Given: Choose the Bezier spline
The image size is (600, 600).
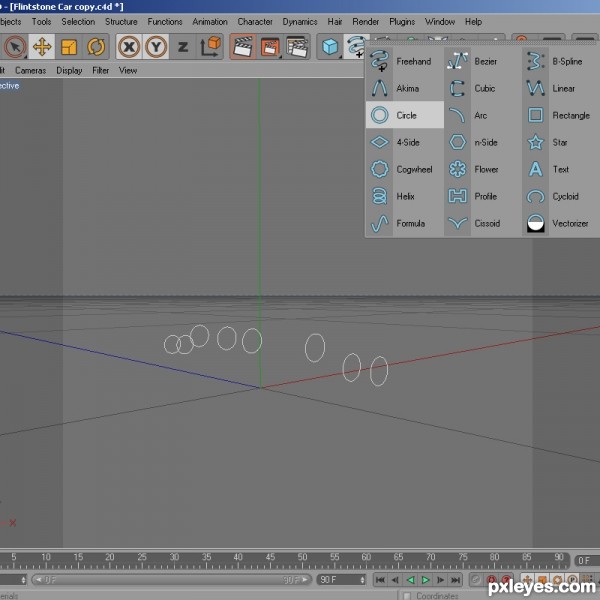Looking at the screenshot, I should (483, 61).
